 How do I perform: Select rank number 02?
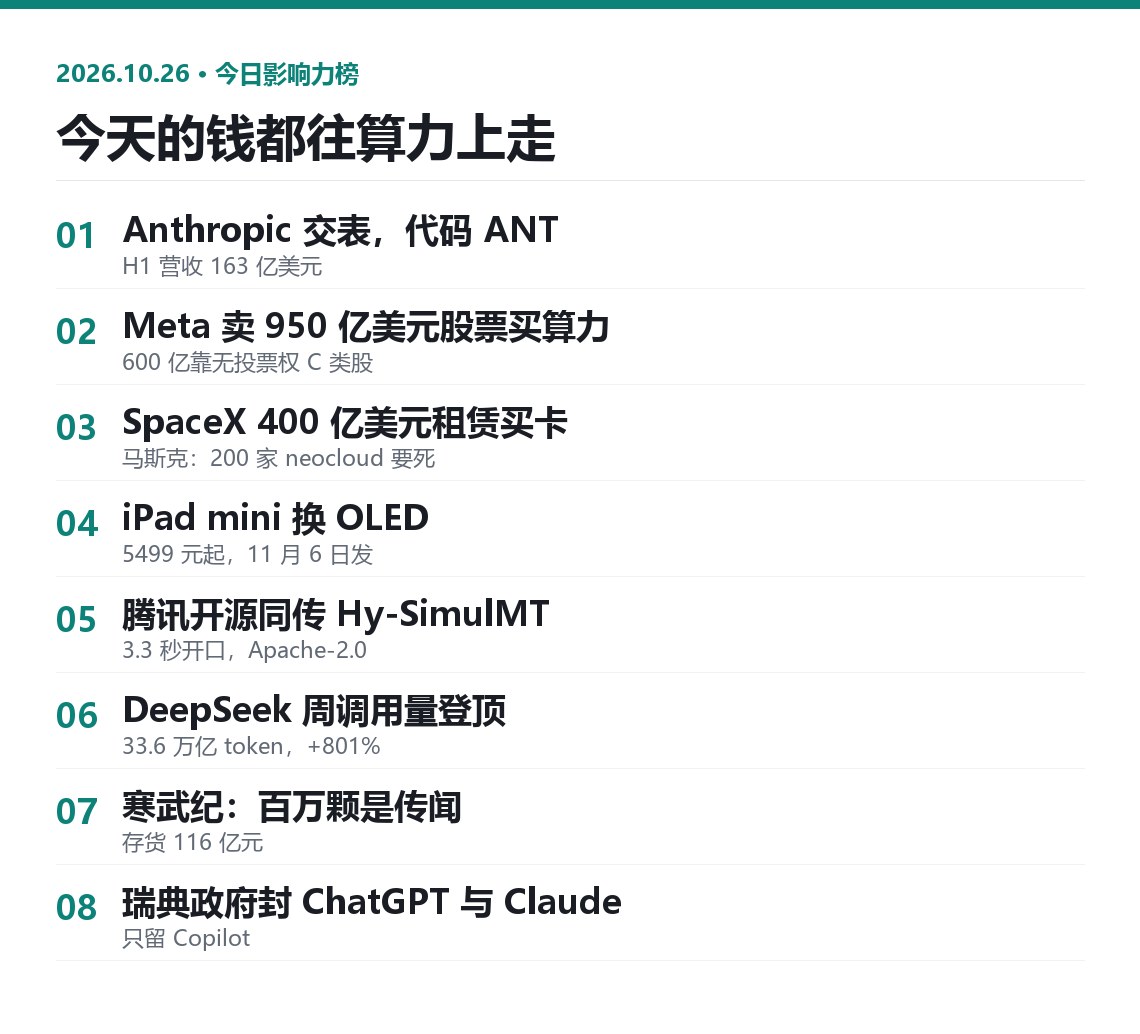pos(76,332)
